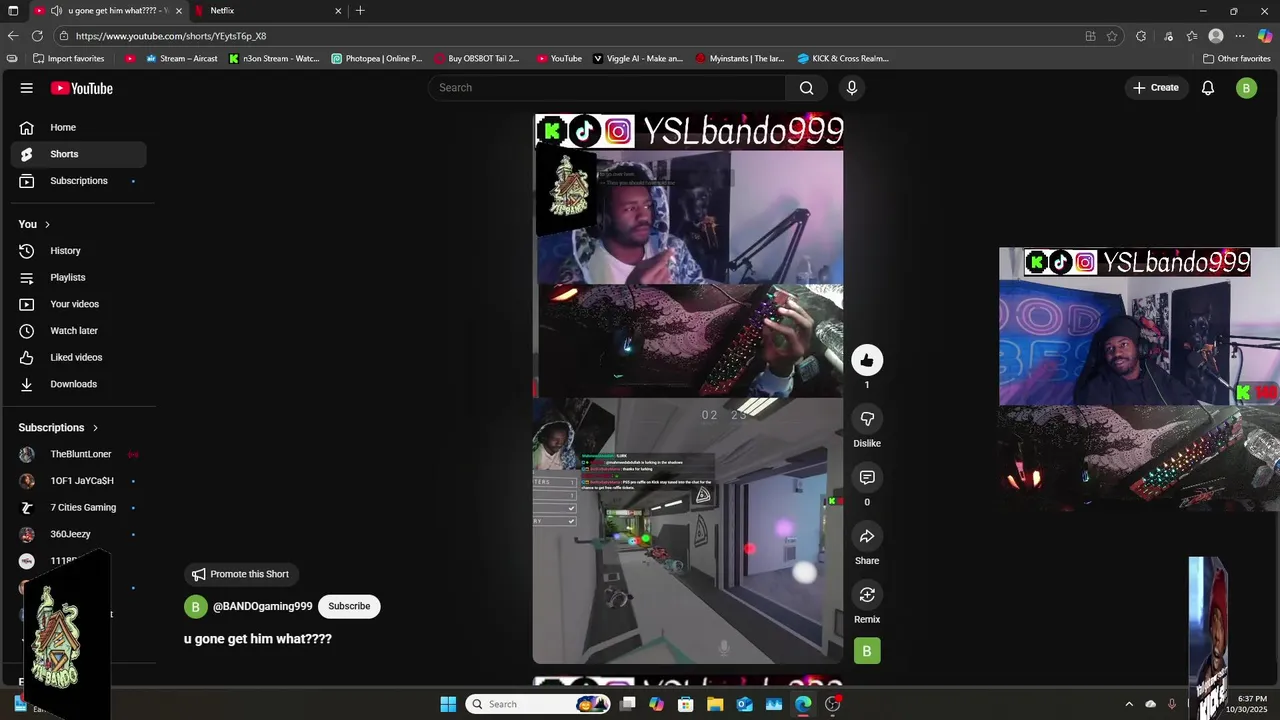Open KICK & Cross Realm bookmark
1280x720 pixels.
tap(843, 58)
